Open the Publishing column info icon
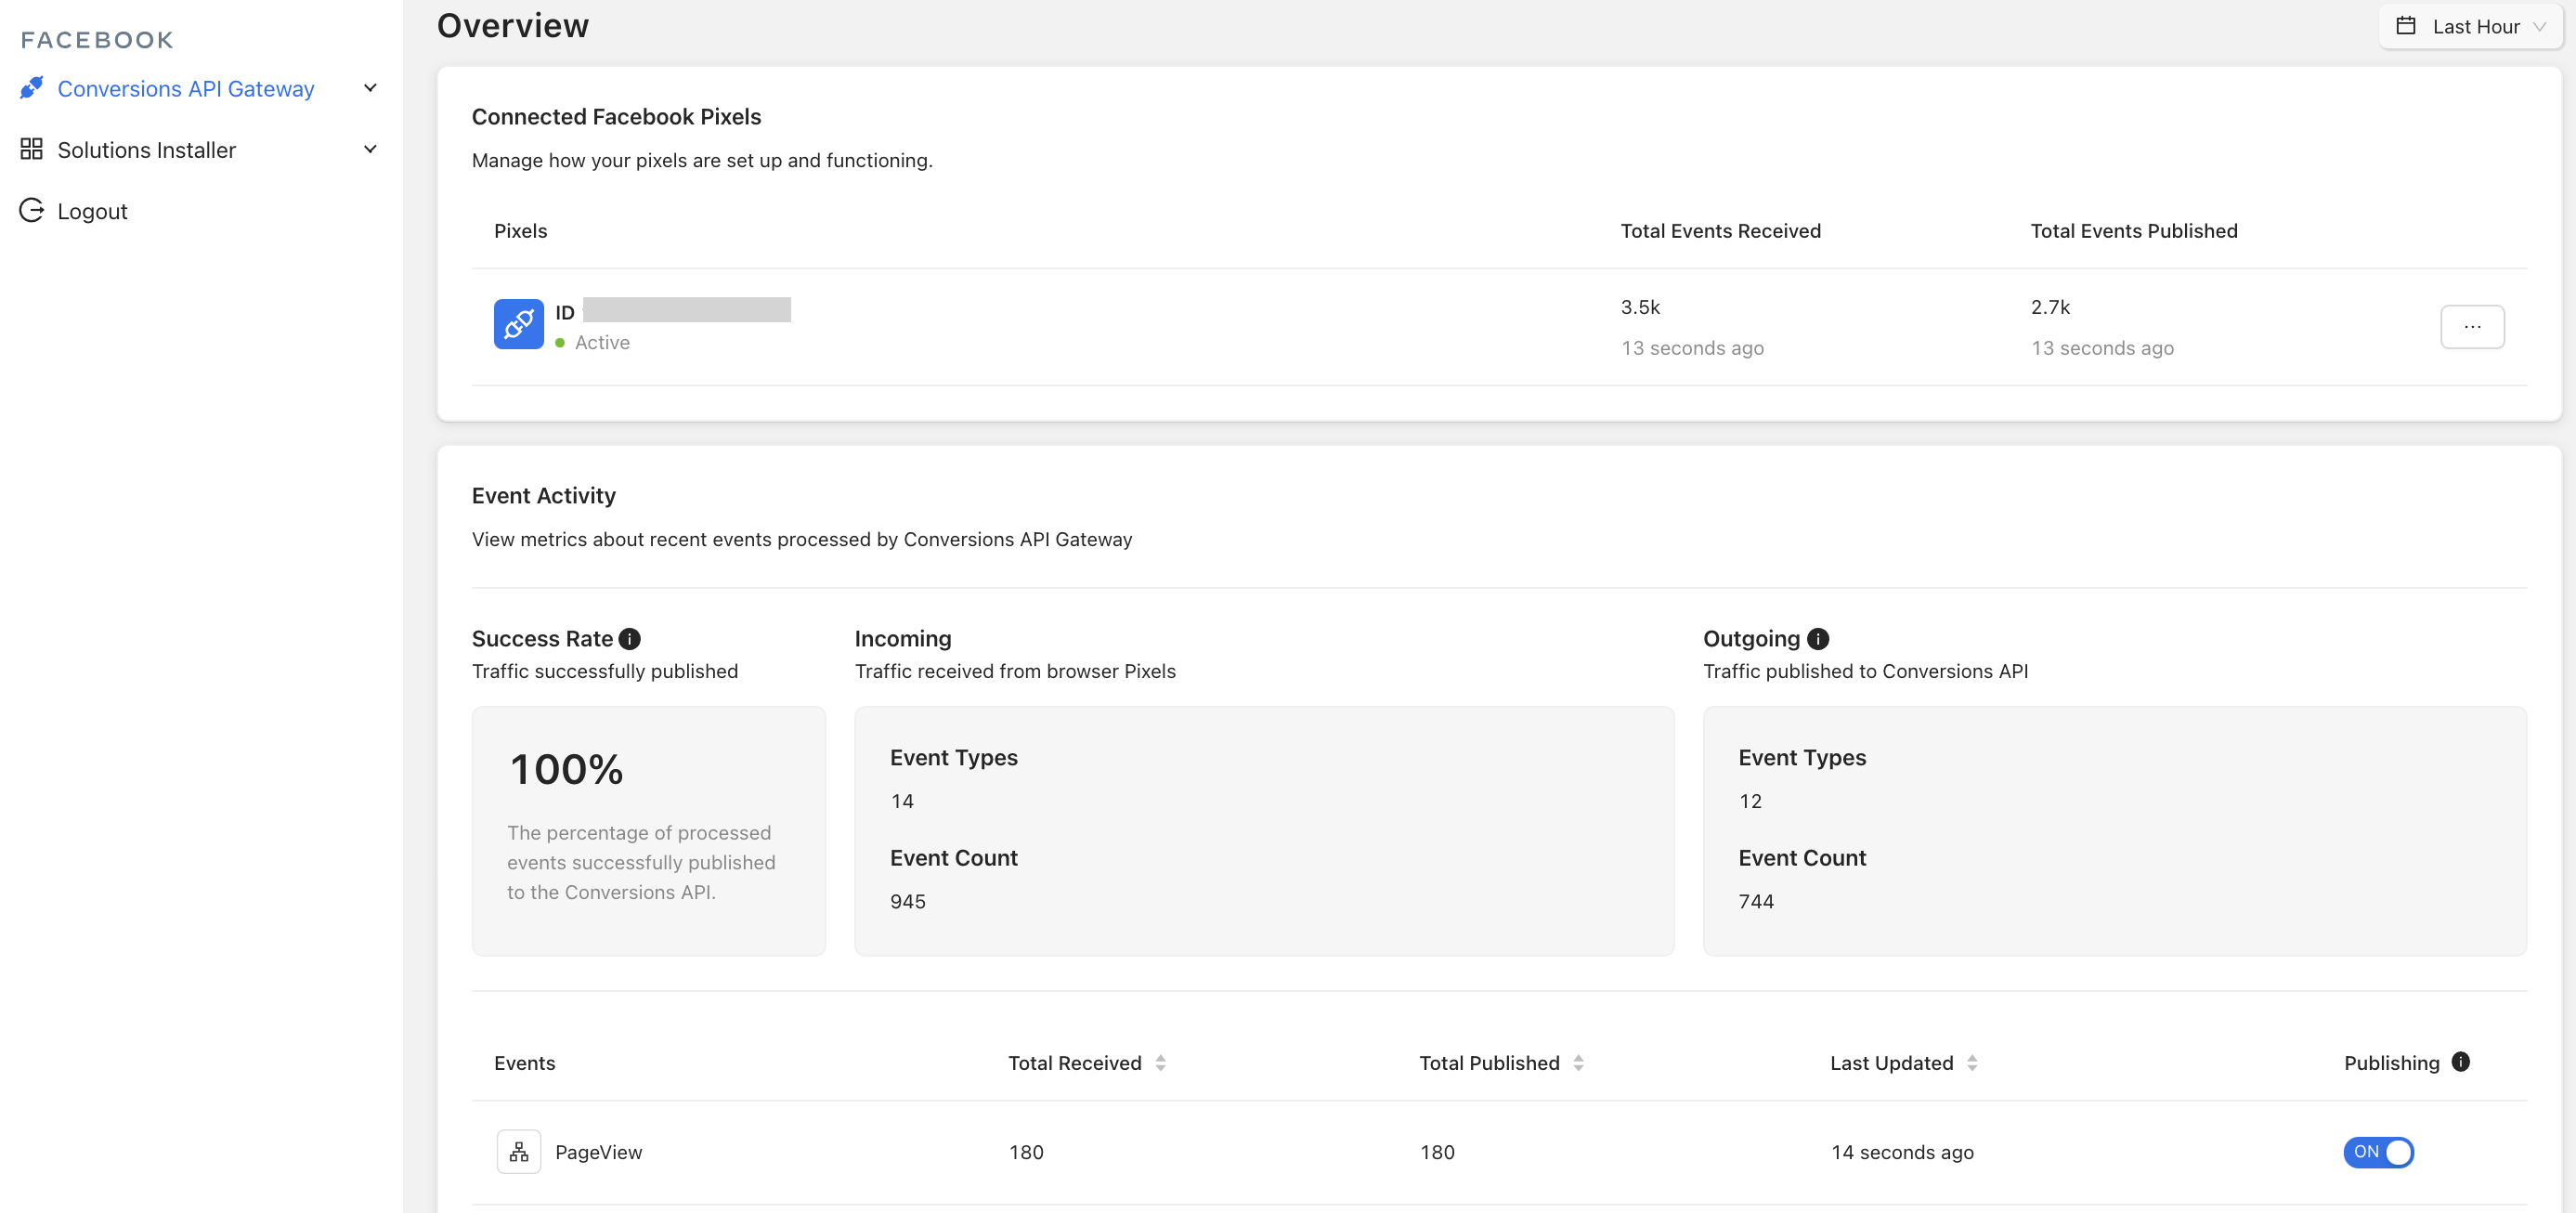The width and height of the screenshot is (2576, 1213). (x=2461, y=1062)
